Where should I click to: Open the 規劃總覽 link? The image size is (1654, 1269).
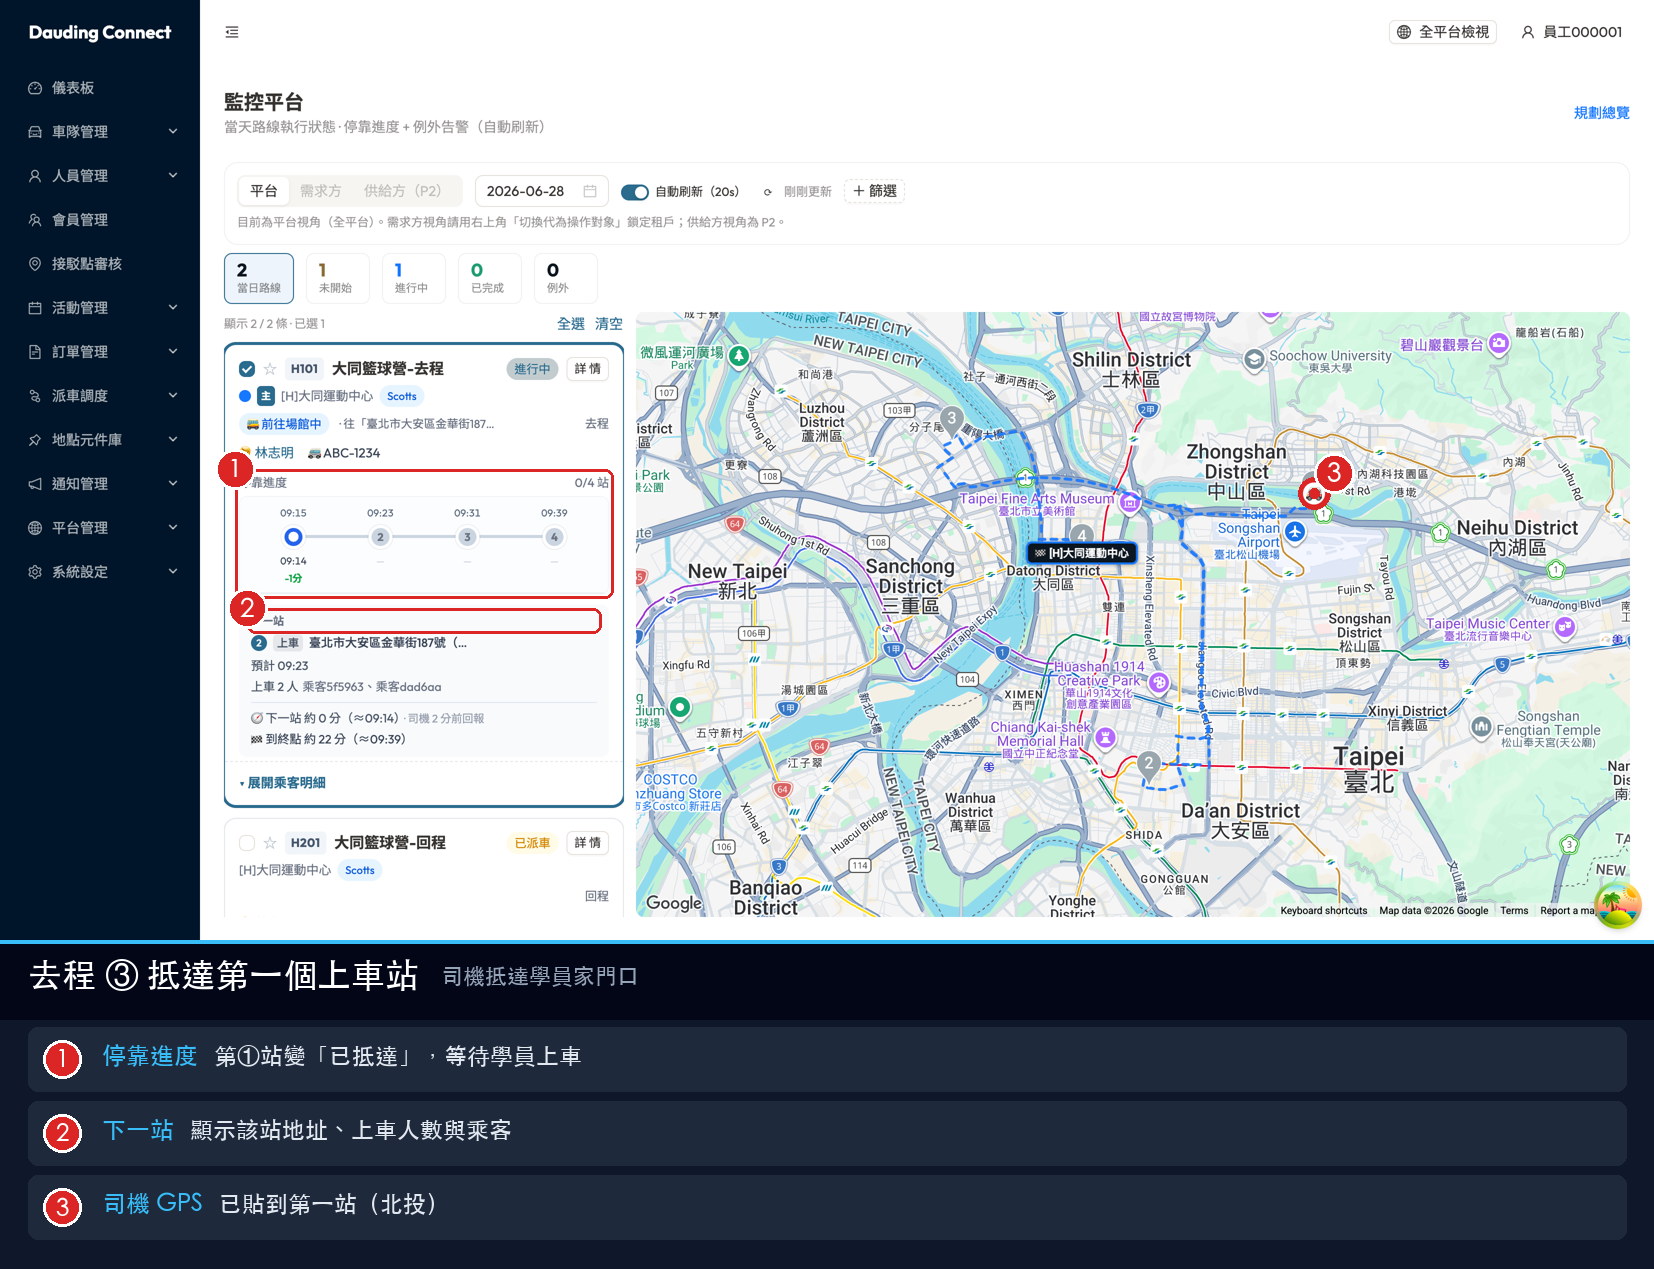[1601, 113]
